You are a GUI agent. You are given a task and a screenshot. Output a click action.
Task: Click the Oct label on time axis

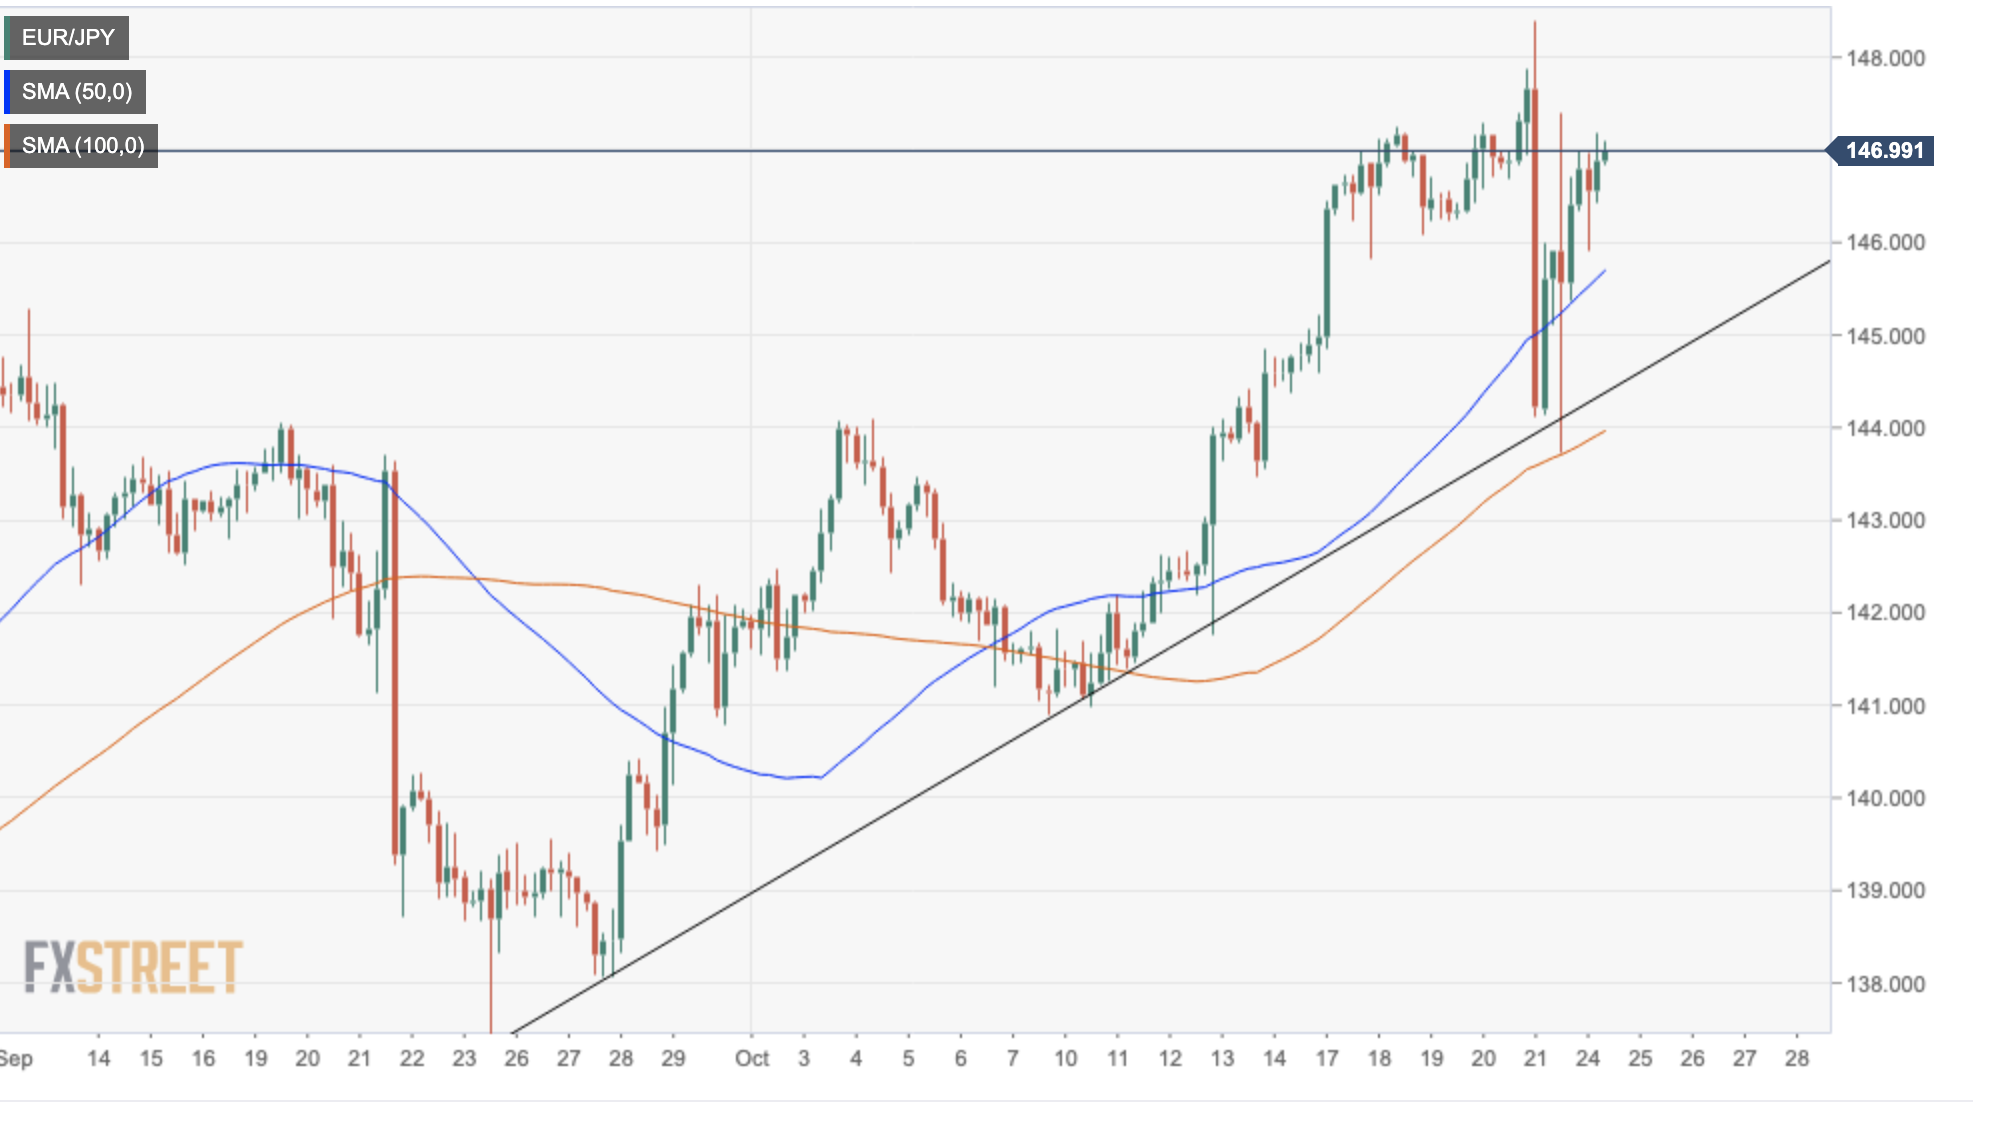pos(751,1059)
